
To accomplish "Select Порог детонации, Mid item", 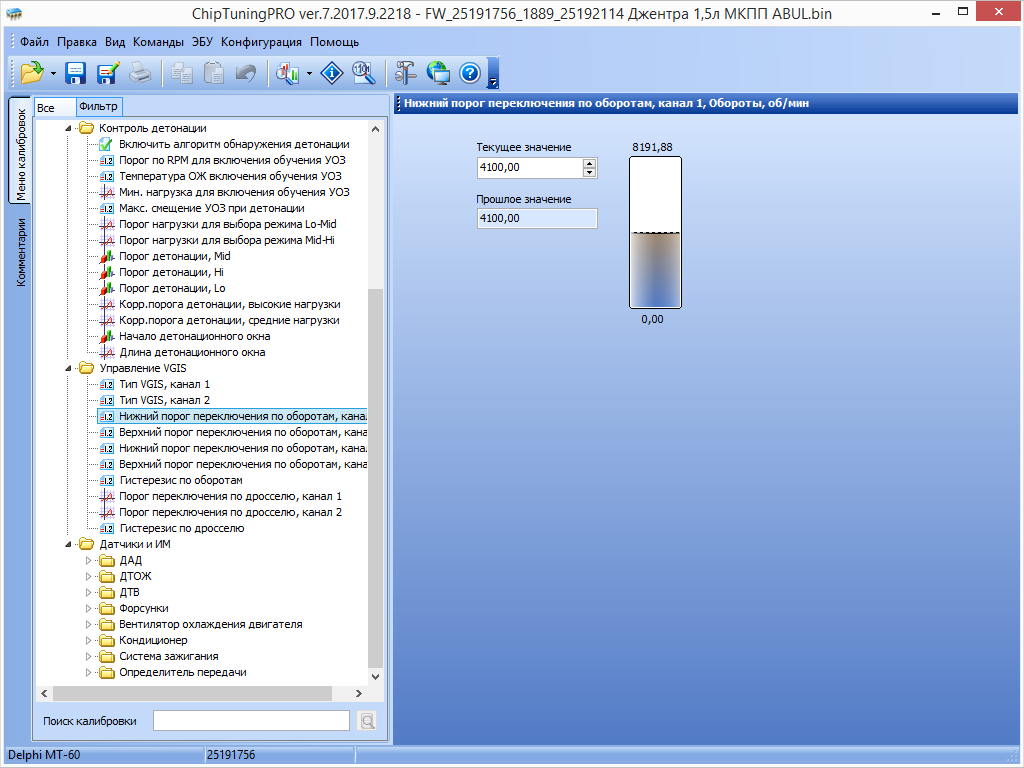I will pyautogui.click(x=174, y=256).
